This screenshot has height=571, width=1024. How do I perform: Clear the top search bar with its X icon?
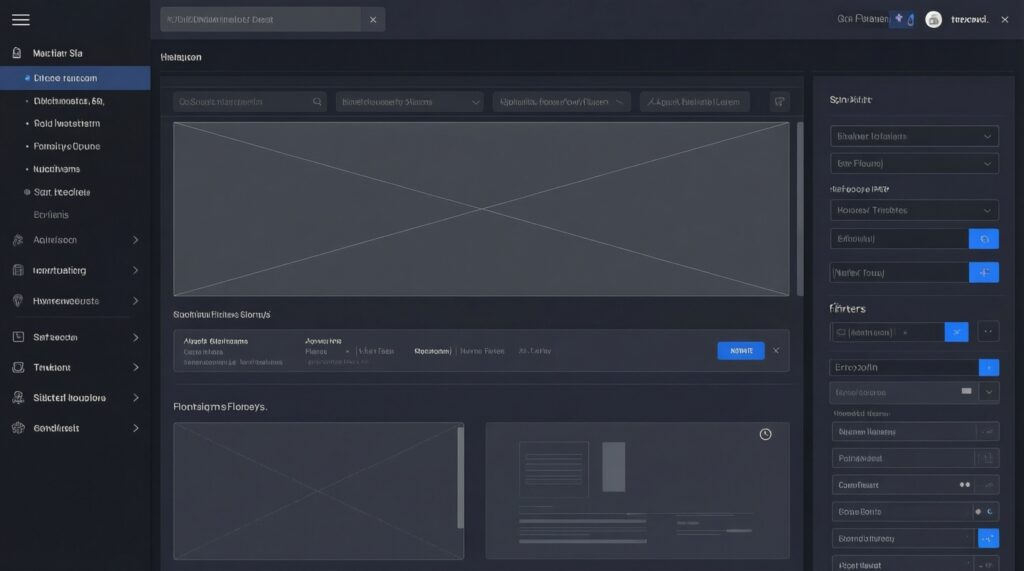point(373,19)
